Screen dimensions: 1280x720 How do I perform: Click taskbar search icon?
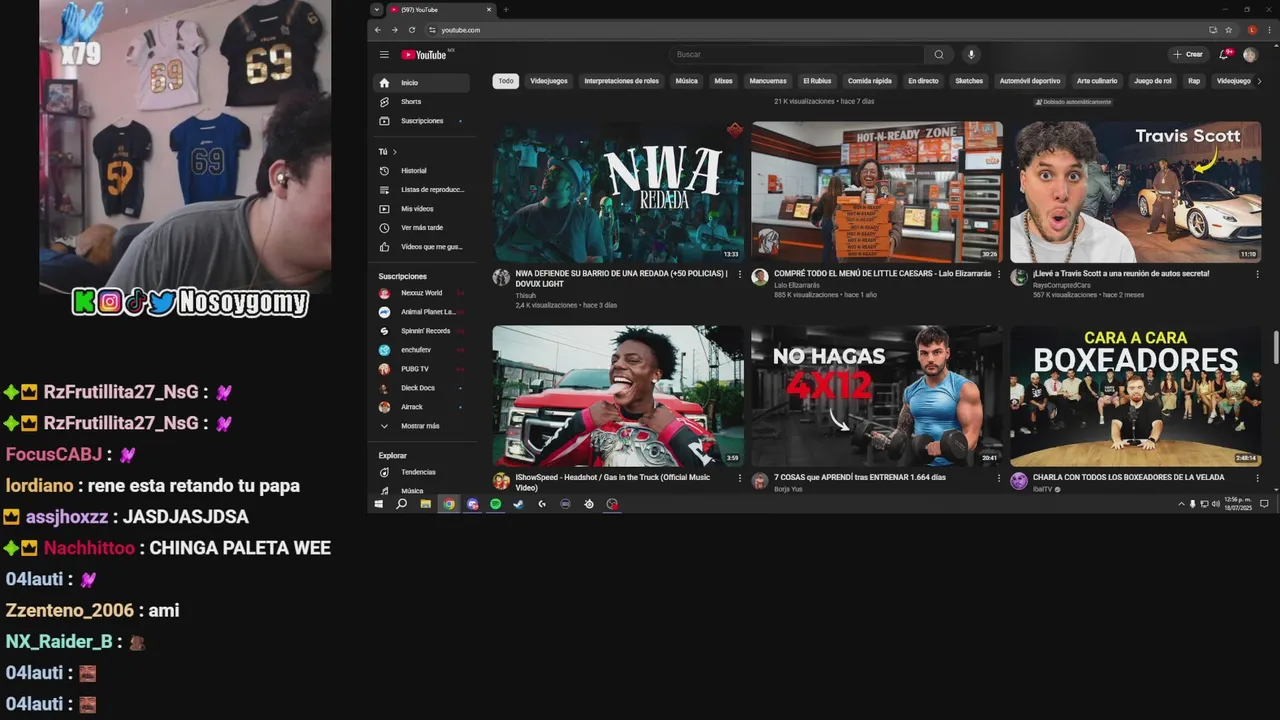[401, 504]
